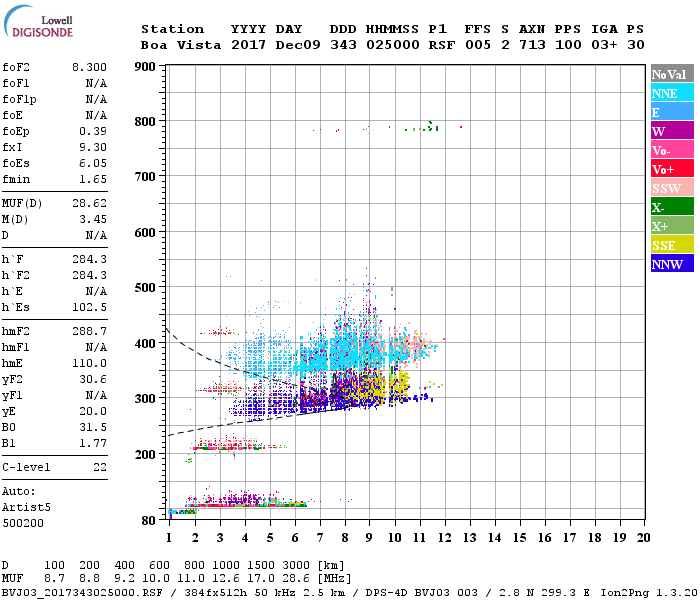Click the 900 km tick on height axis
700x600 pixels.
(144, 67)
